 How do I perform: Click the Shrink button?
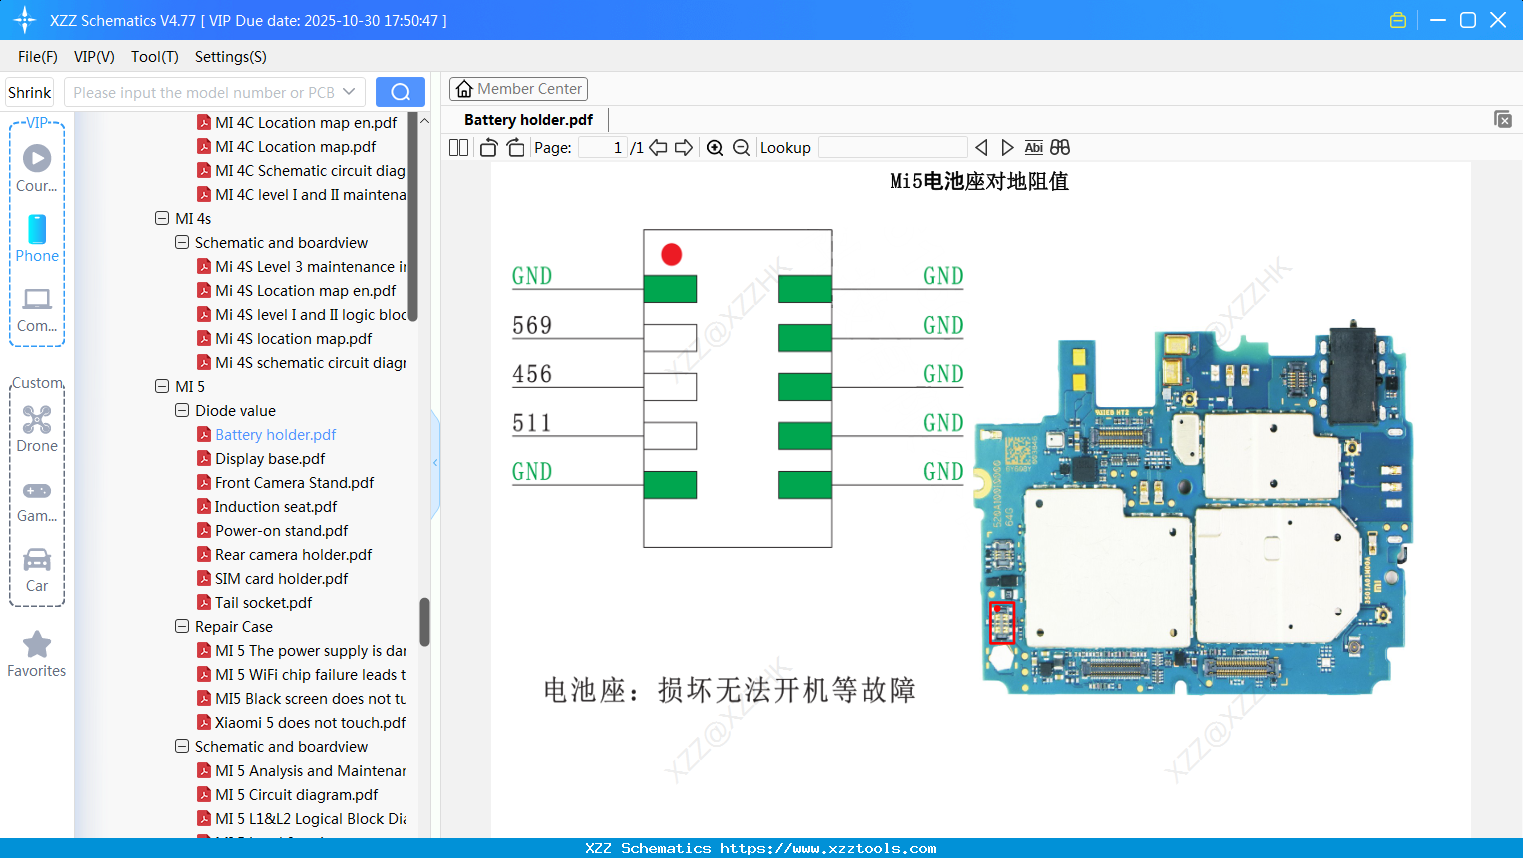pos(29,92)
